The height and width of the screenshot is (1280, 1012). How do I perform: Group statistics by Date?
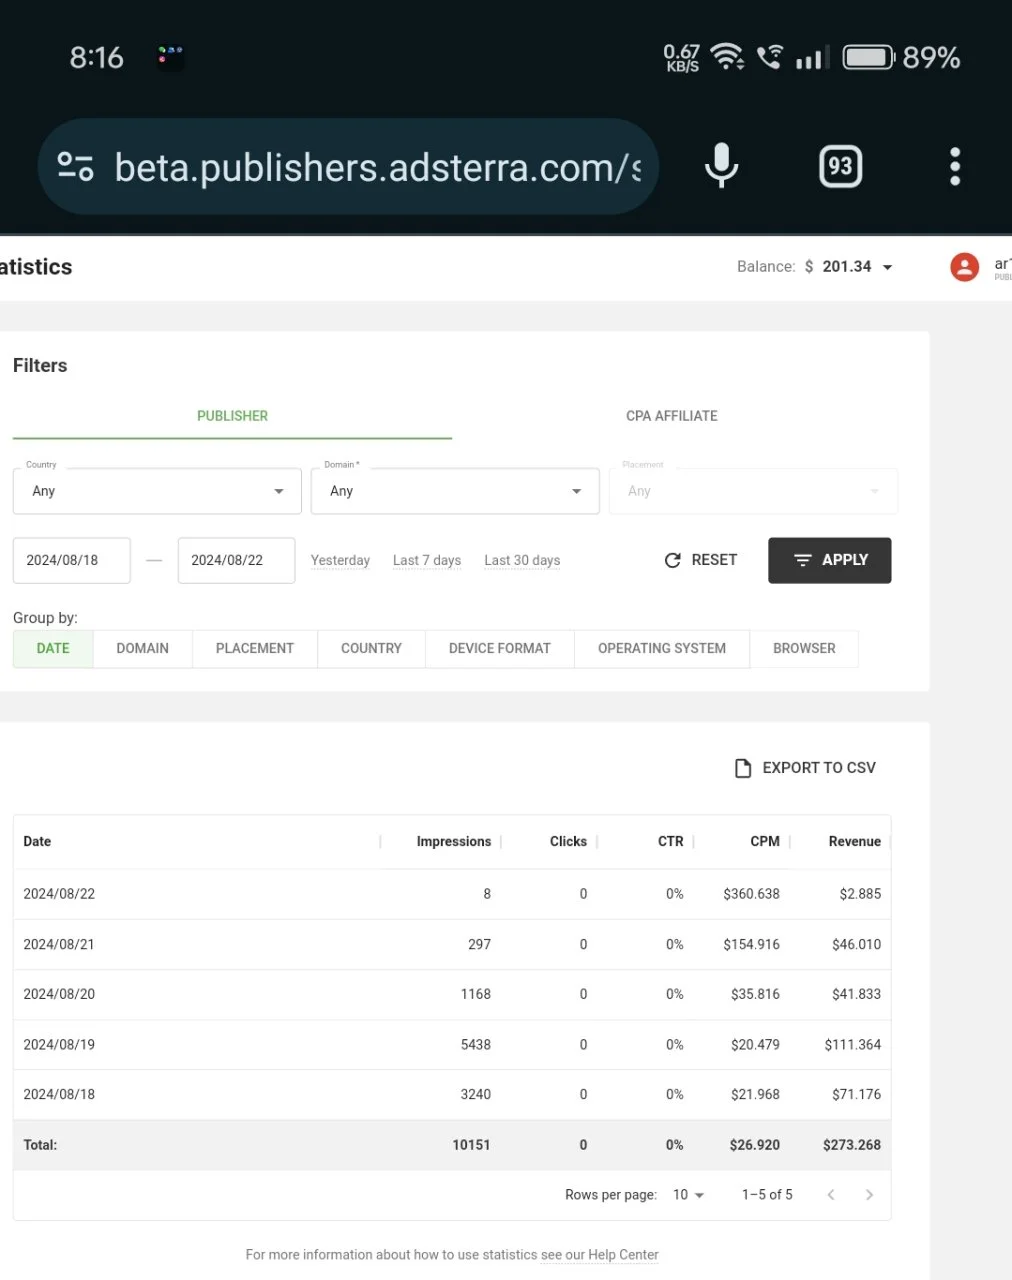[x=53, y=648]
